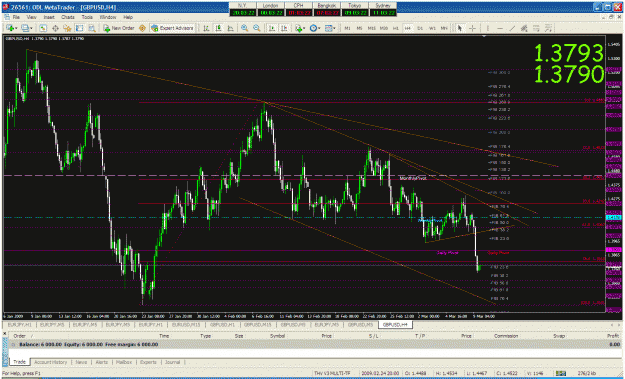
Task: Select the arrow Cursor tool
Action: [x=460, y=28]
